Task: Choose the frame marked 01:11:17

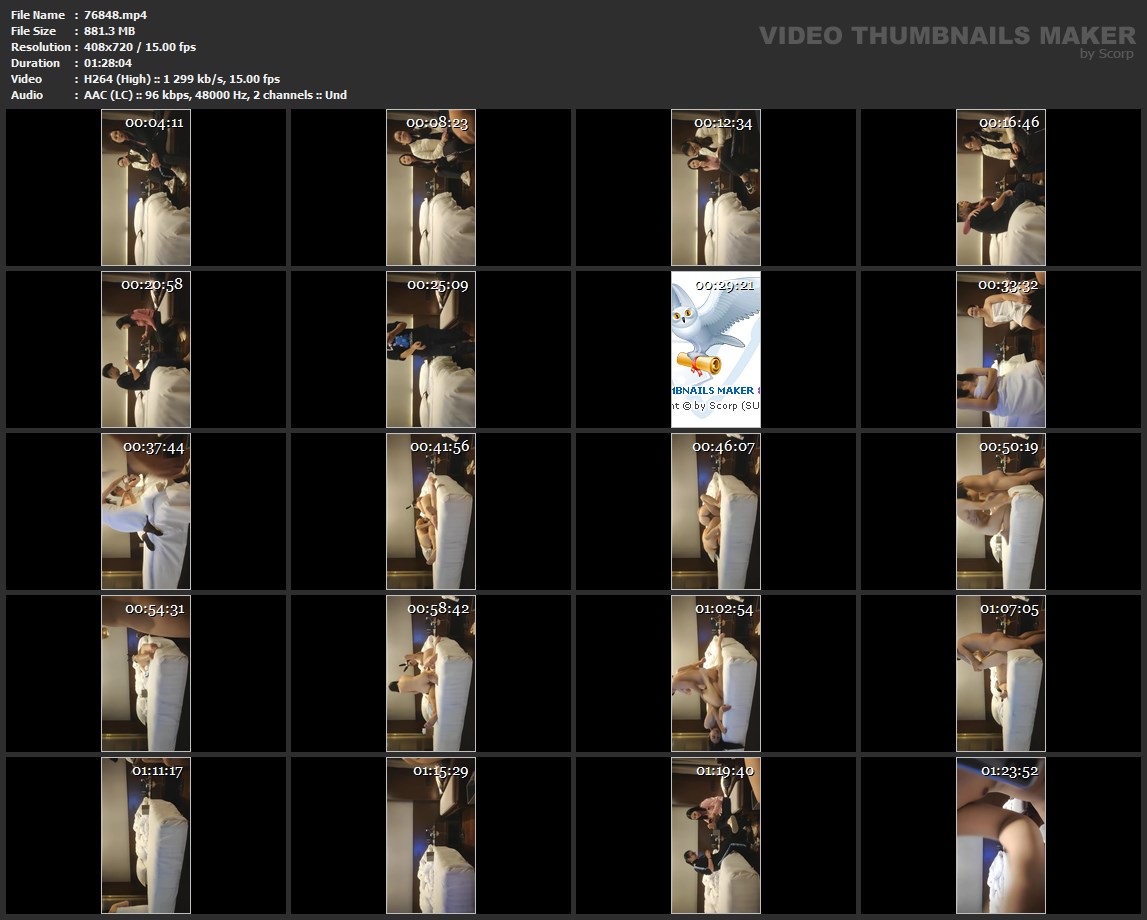Action: (x=146, y=835)
